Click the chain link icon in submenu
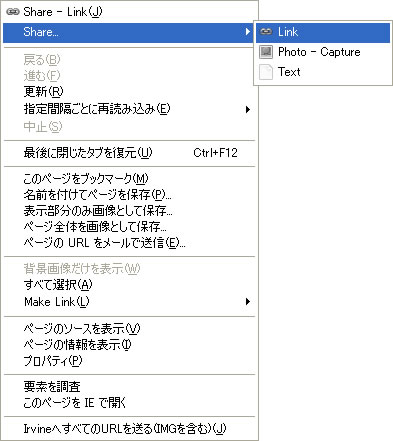The image size is (393, 441). (x=266, y=32)
